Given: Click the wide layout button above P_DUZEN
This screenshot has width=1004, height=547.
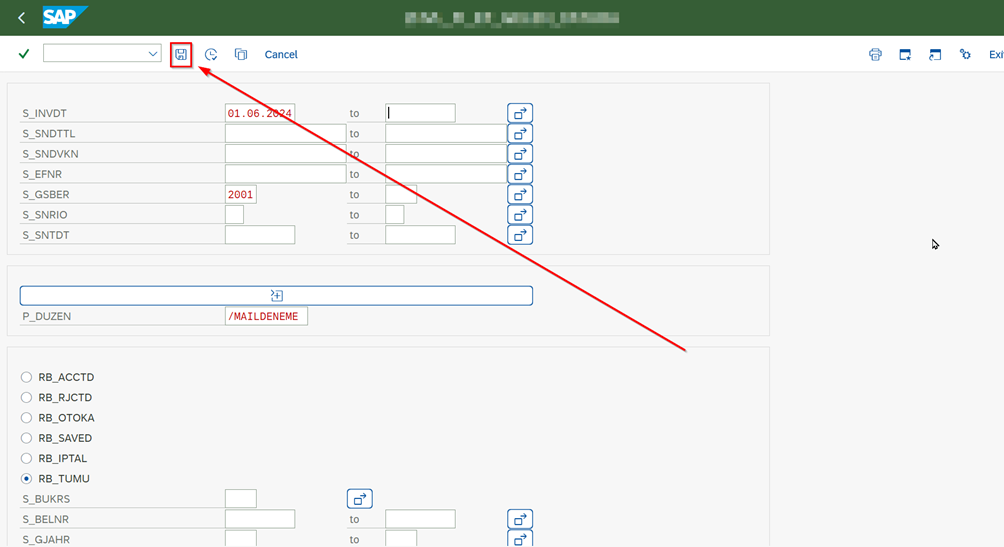Looking at the screenshot, I should [x=276, y=295].
